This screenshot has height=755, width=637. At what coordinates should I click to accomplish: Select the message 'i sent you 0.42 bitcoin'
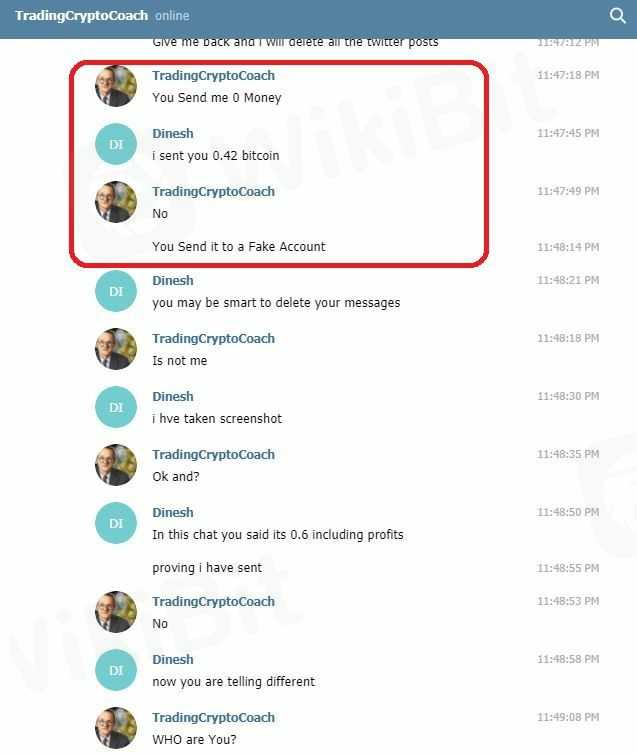tap(216, 156)
